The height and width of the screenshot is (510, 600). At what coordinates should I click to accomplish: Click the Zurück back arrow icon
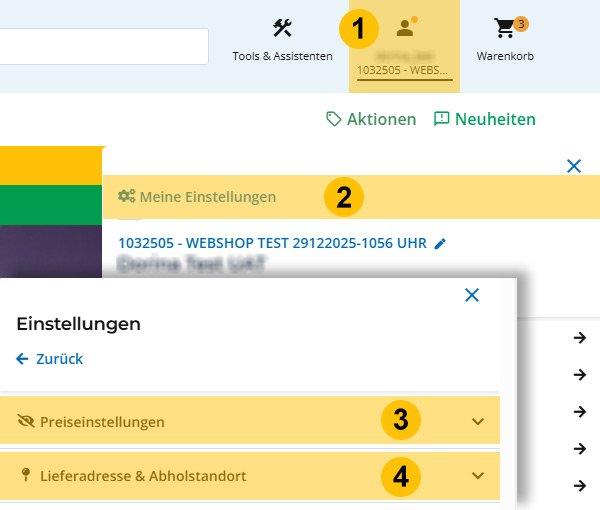pyautogui.click(x=22, y=359)
